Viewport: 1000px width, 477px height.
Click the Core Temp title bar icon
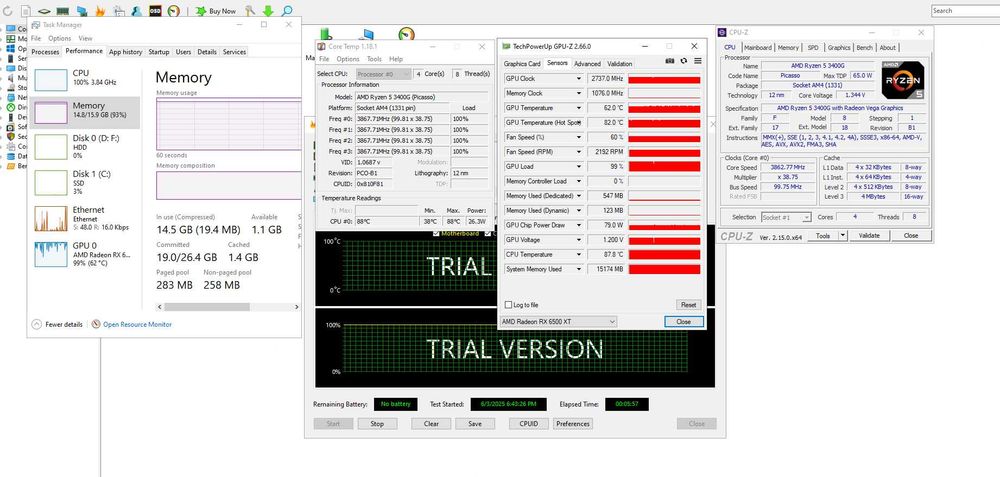click(x=322, y=47)
